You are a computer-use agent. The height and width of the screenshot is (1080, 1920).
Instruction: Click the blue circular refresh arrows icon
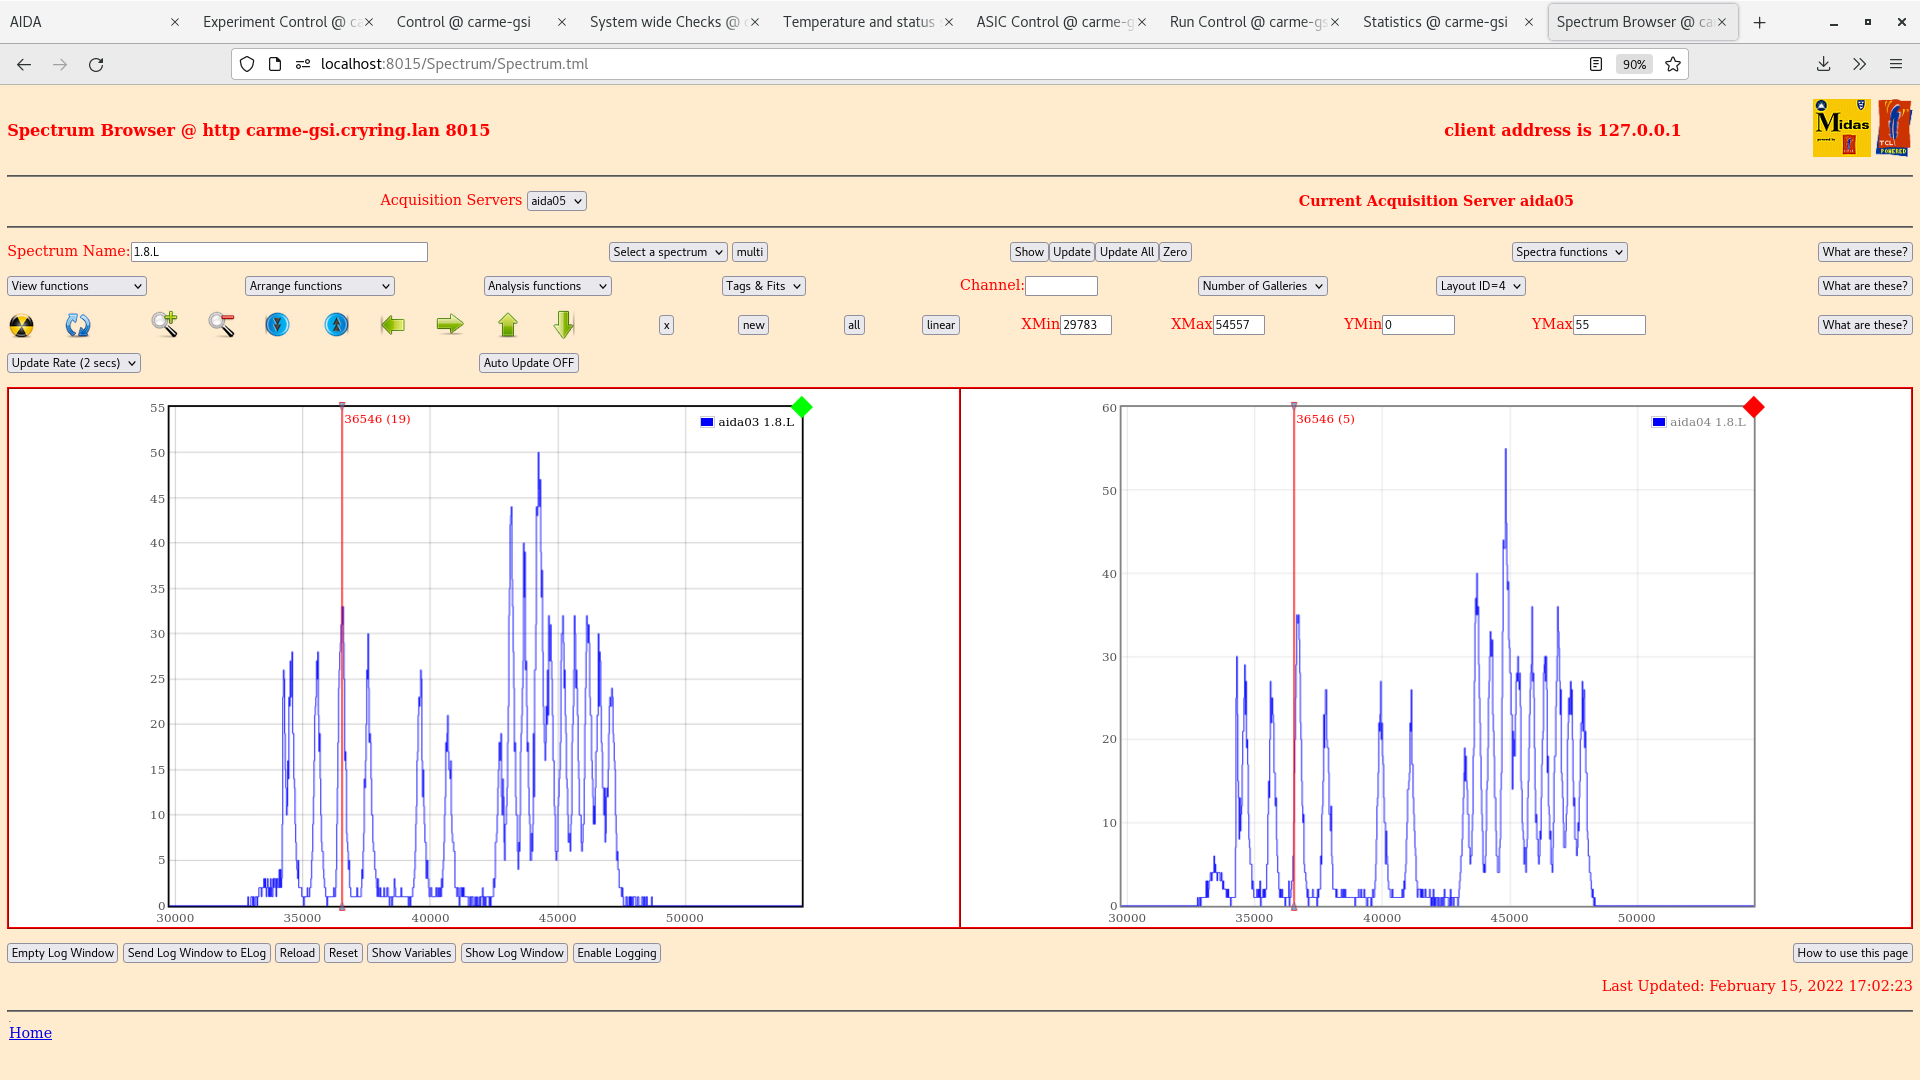click(78, 325)
